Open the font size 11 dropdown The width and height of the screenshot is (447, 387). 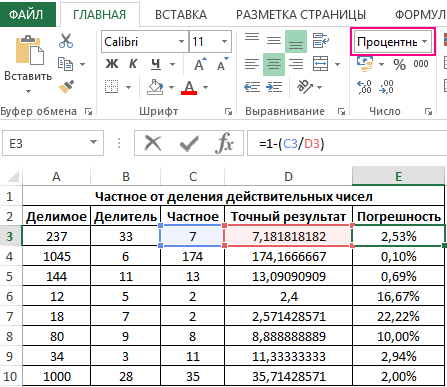click(x=225, y=42)
